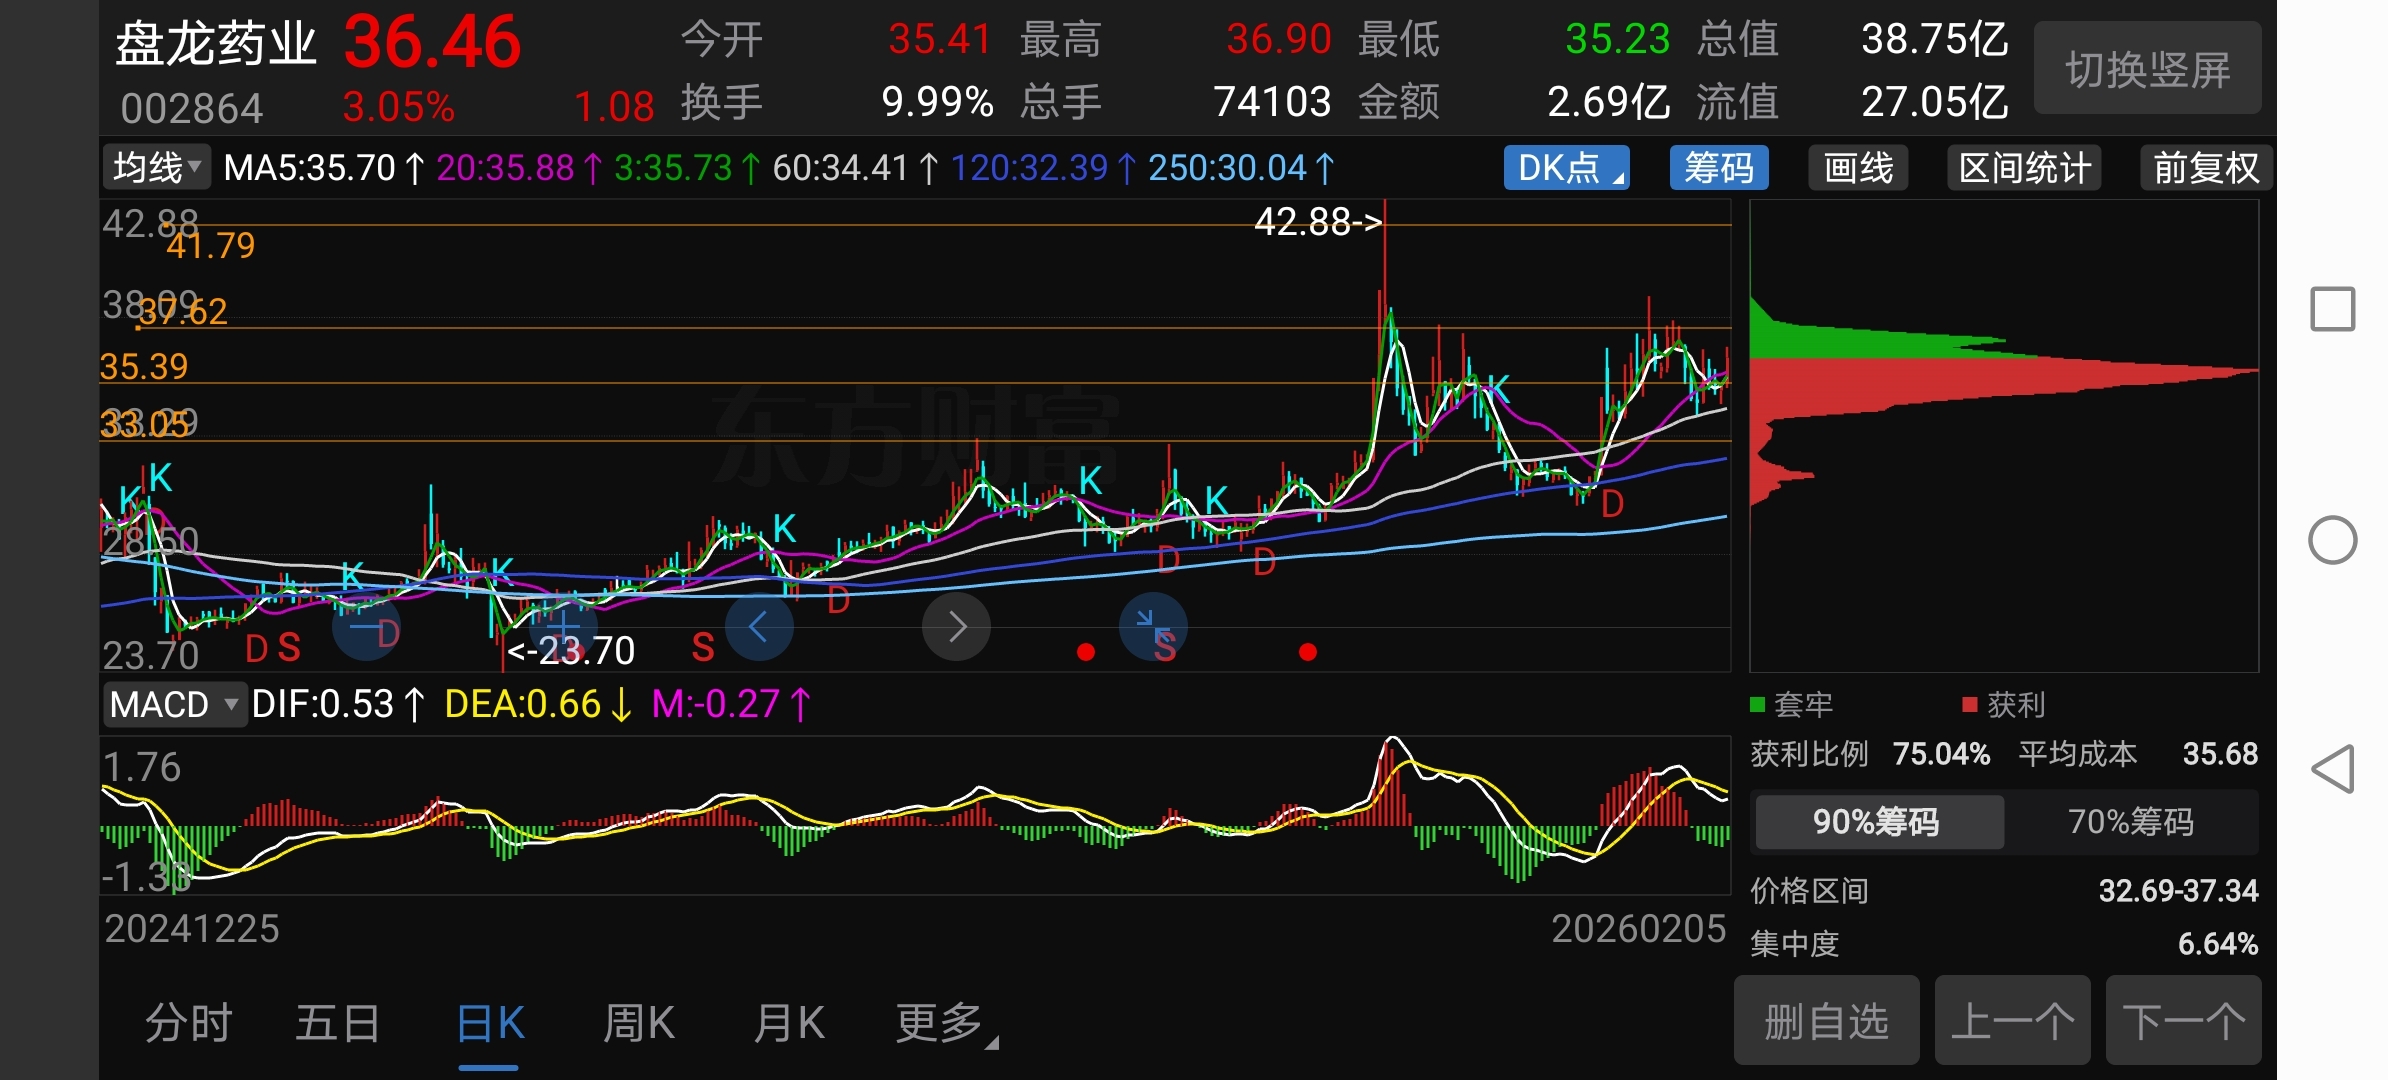The width and height of the screenshot is (2388, 1080).
Task: Tap the 删自选 button
Action: (x=1826, y=1022)
